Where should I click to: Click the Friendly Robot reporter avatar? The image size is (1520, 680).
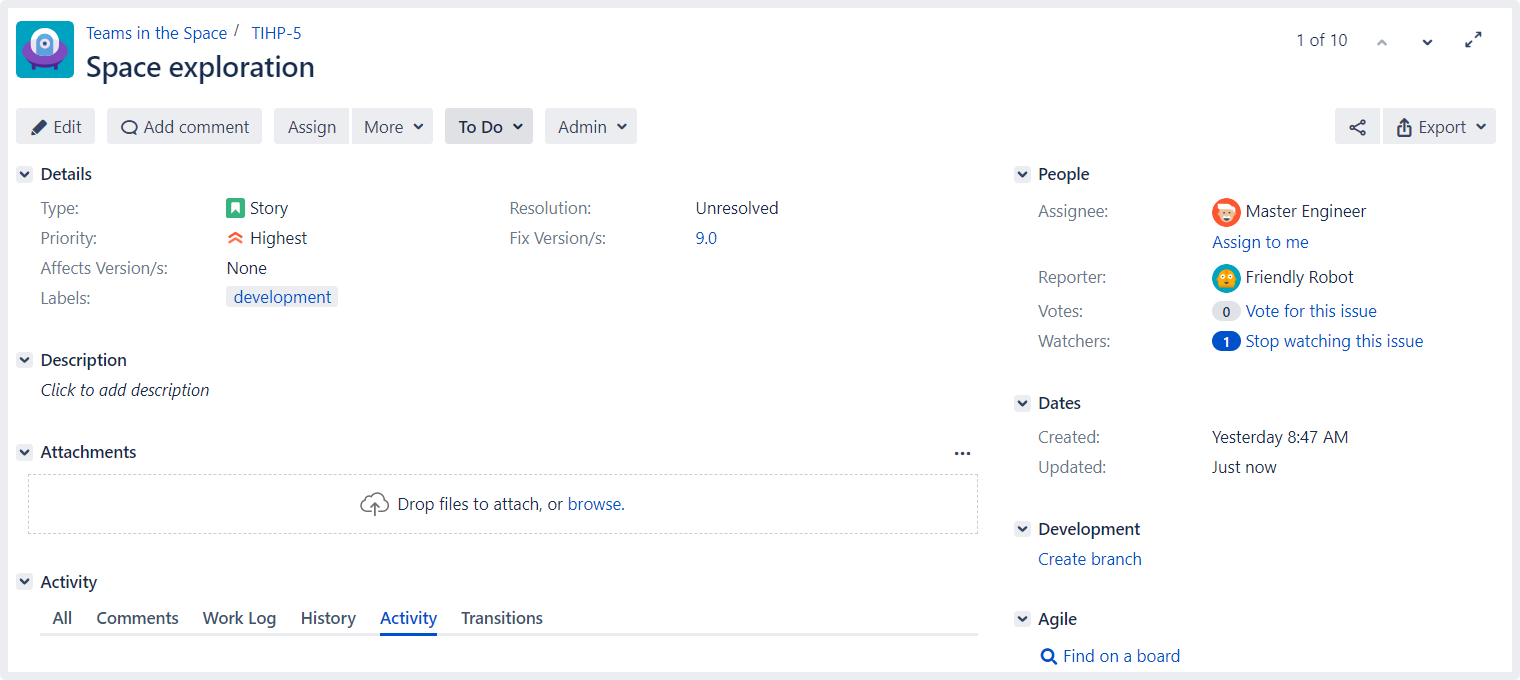tap(1226, 278)
